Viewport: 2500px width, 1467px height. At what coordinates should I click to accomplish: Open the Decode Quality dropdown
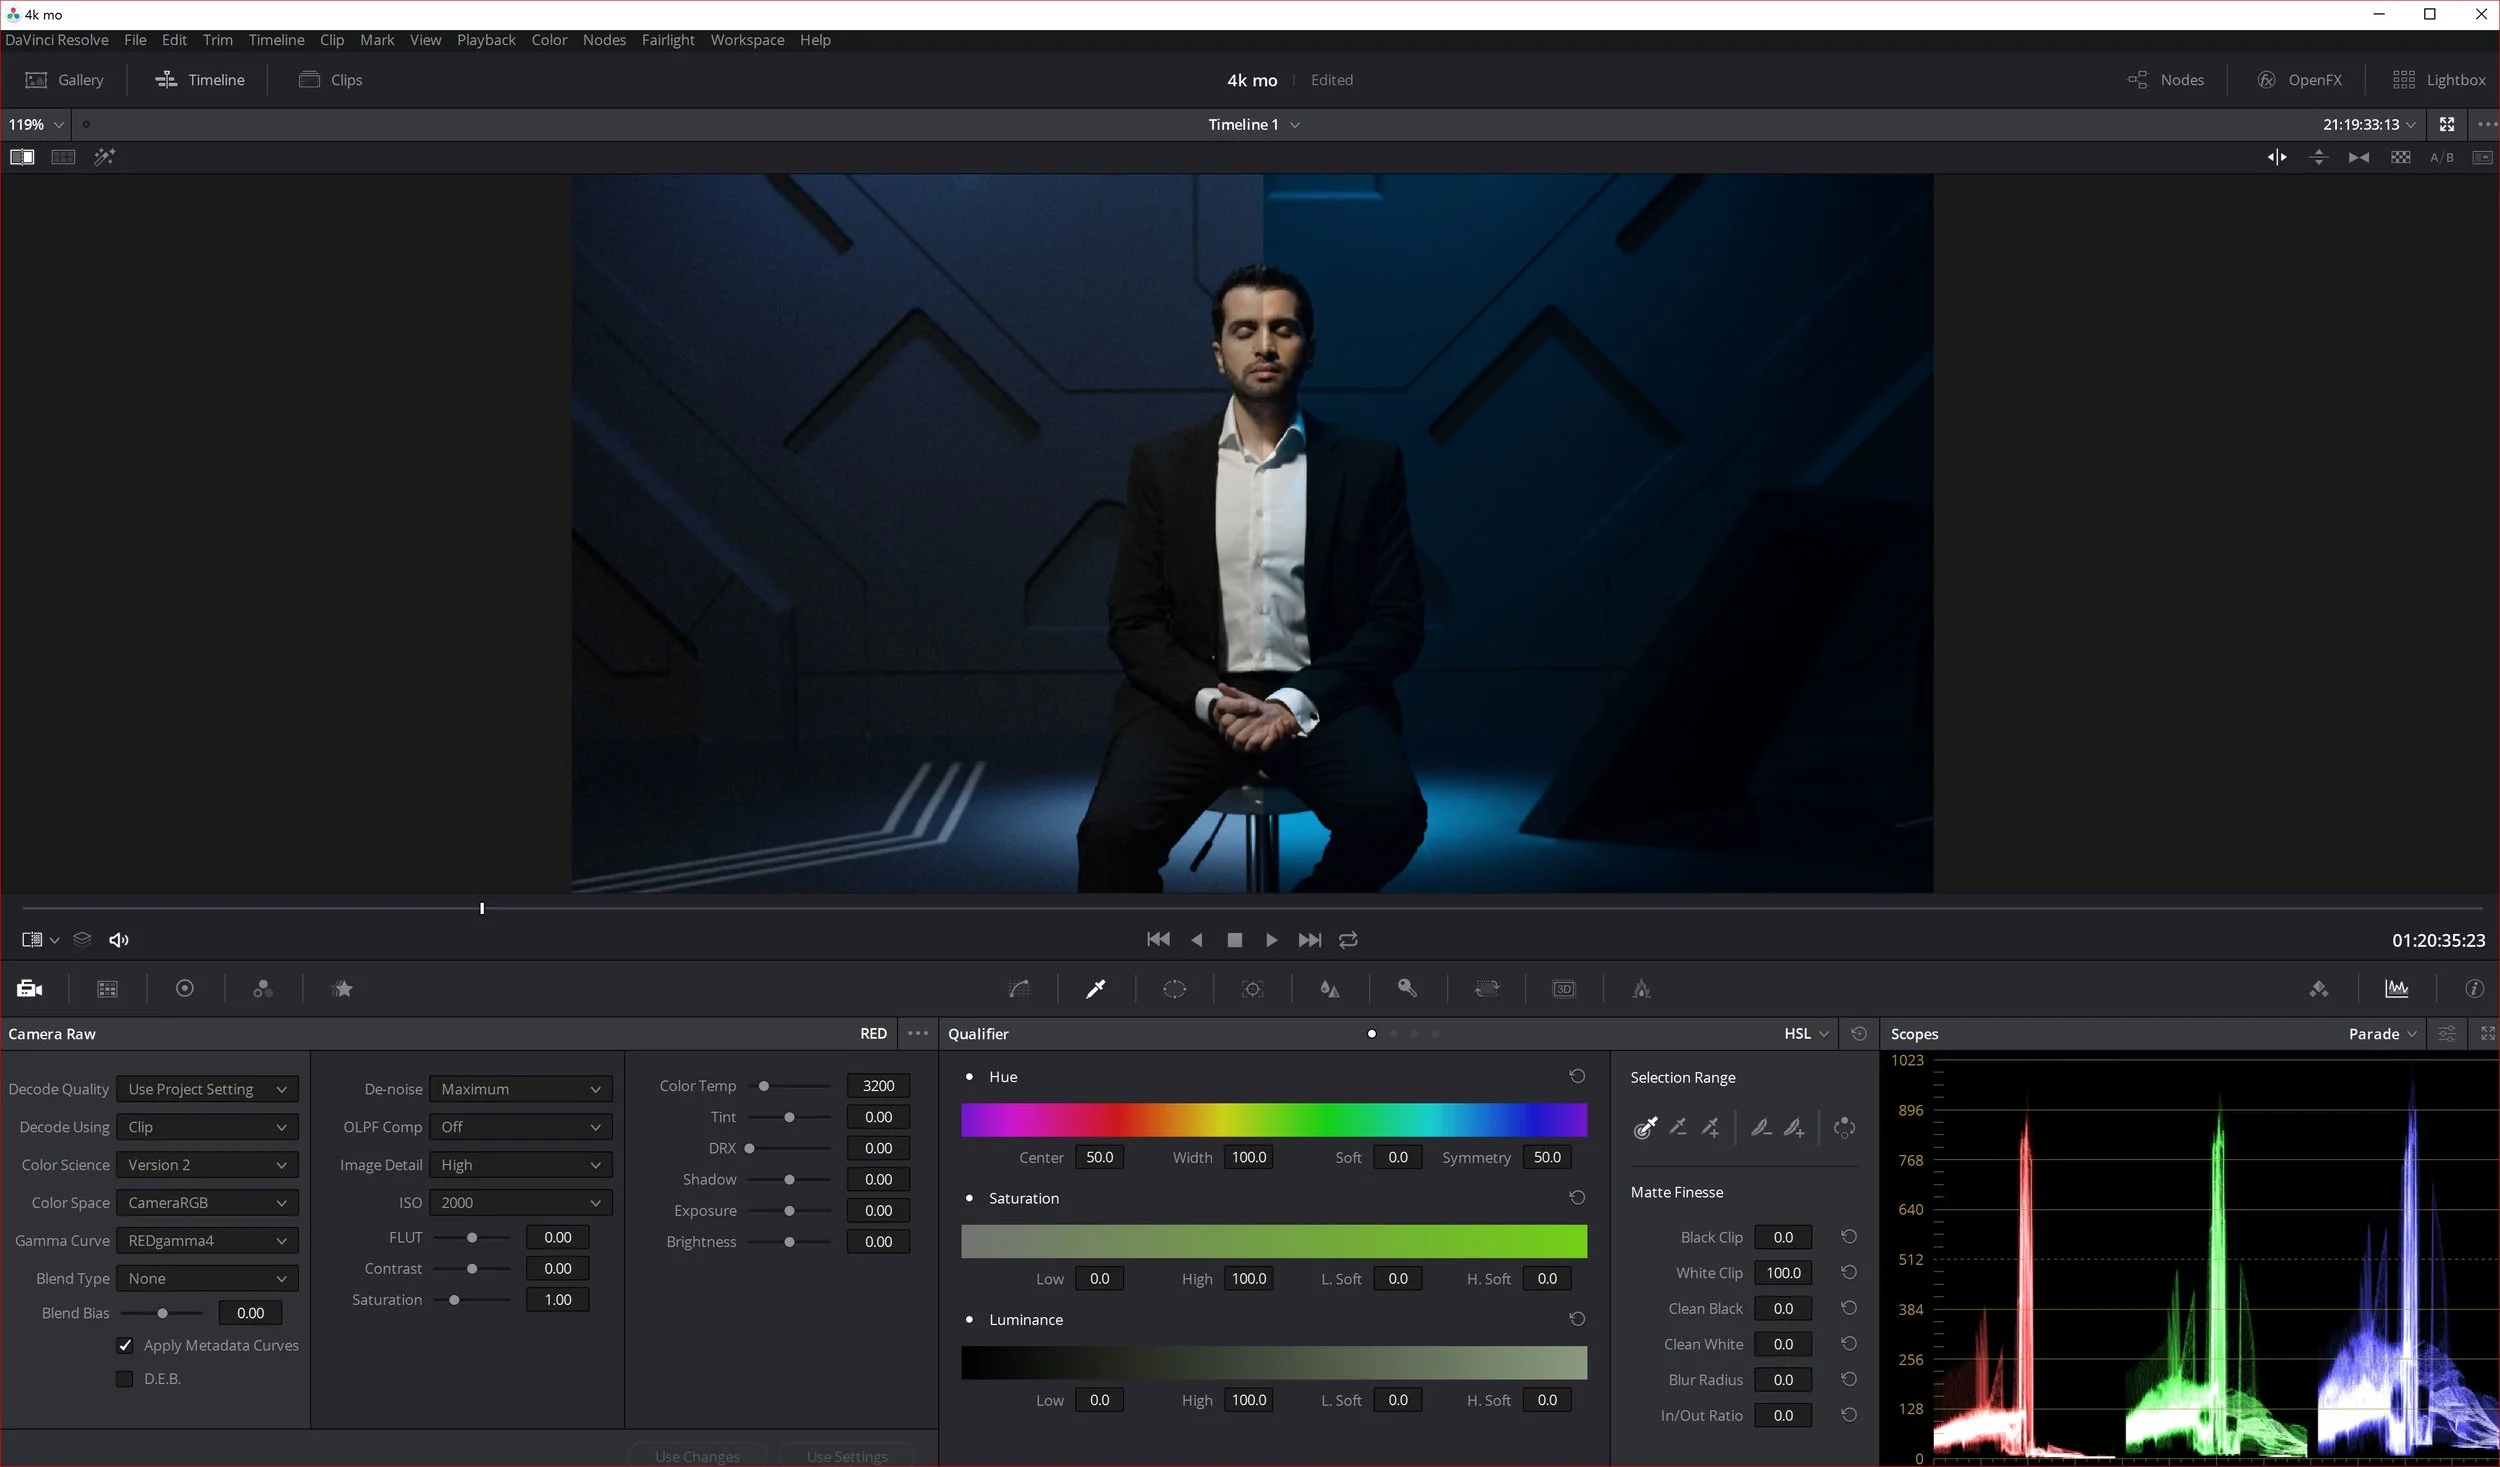pos(207,1089)
